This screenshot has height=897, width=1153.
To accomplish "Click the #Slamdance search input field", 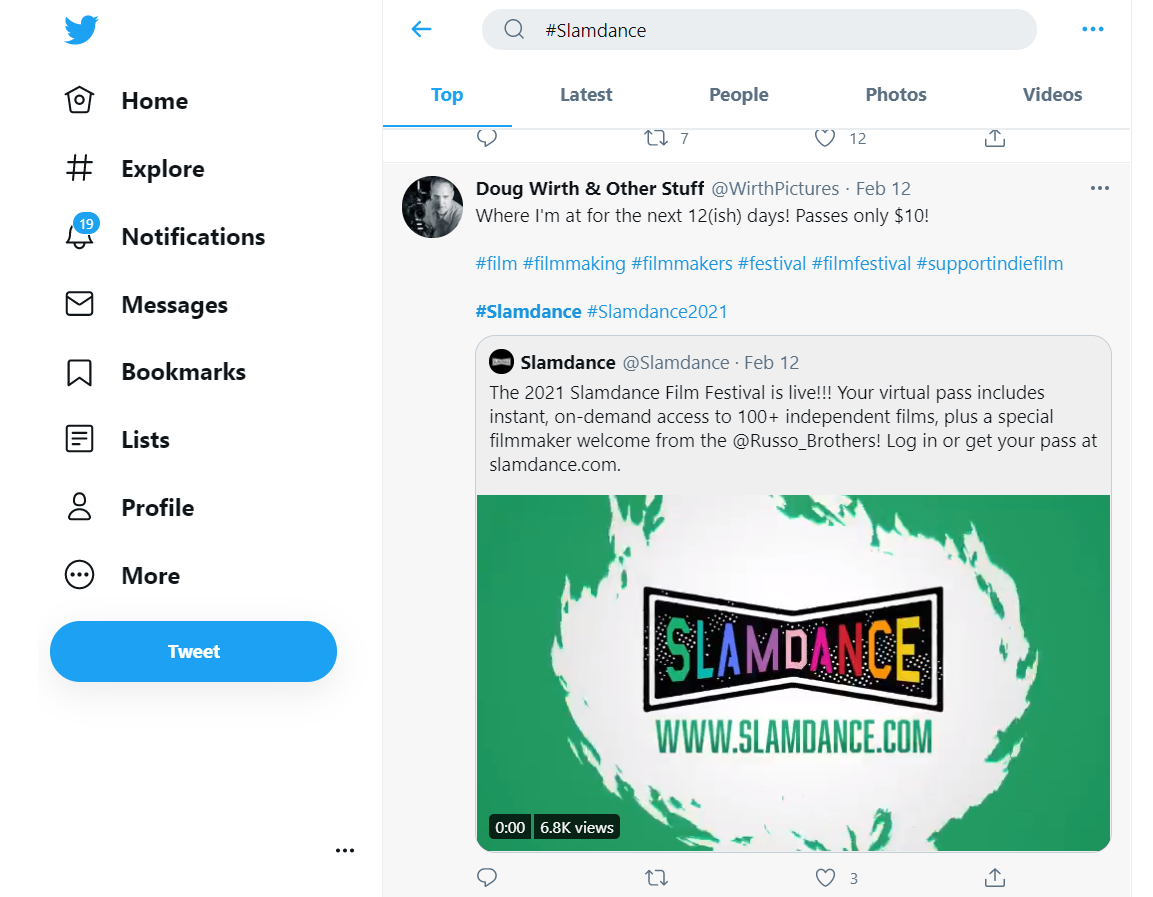I will 760,30.
